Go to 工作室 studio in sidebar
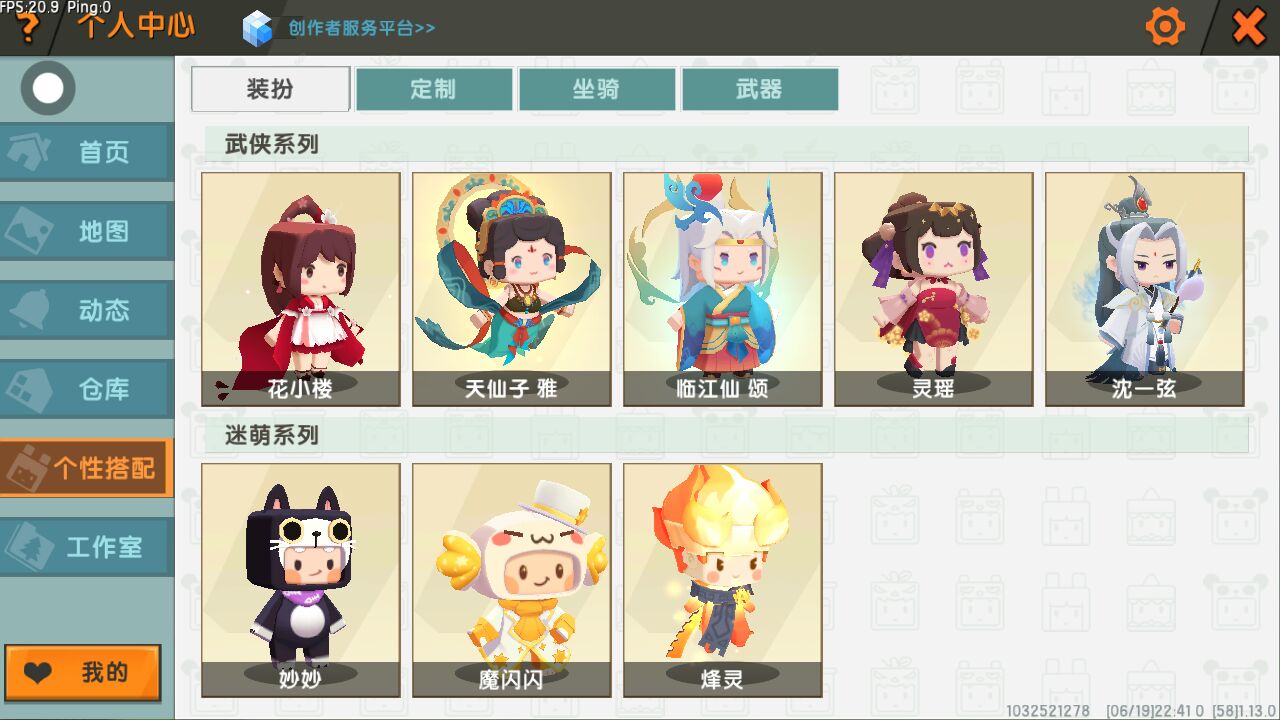This screenshot has height=720, width=1280. [x=86, y=547]
